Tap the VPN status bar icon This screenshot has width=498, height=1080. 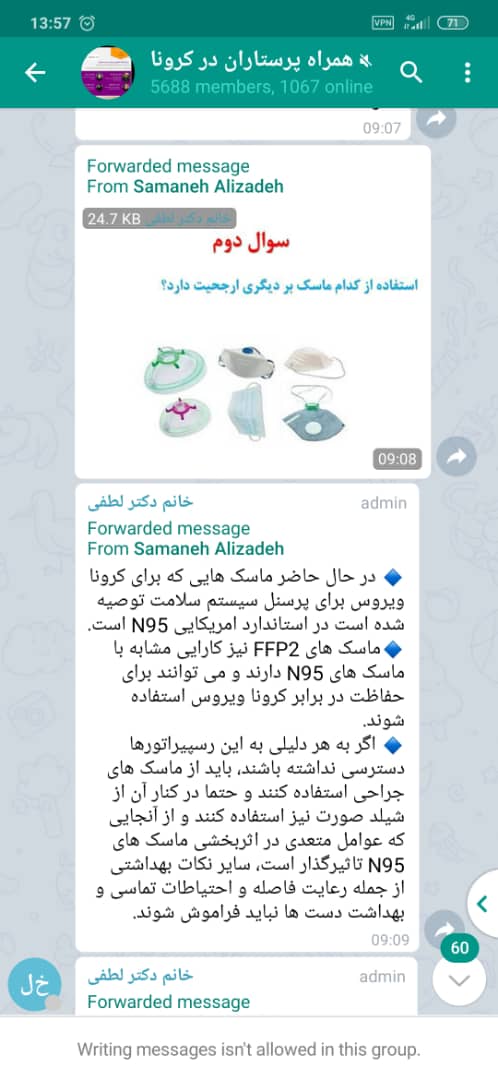pos(382,23)
